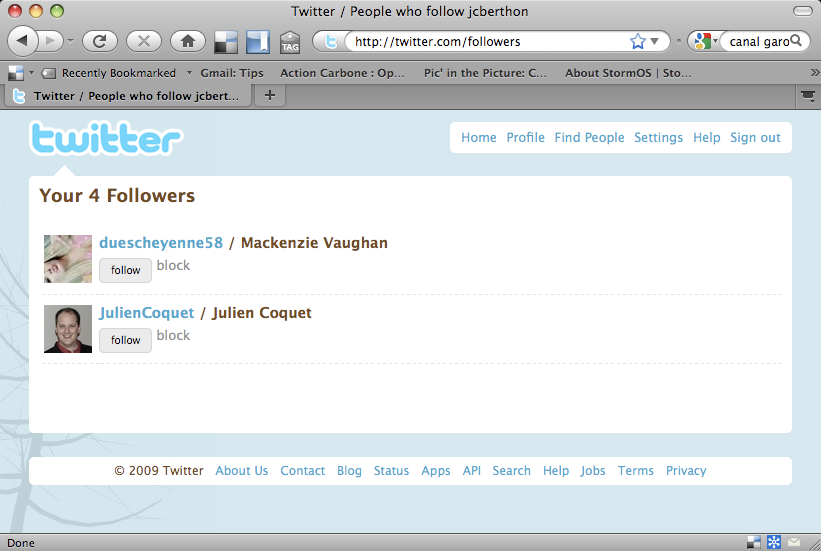Open Profile in Twitter navigation
This screenshot has width=821, height=551.
(525, 138)
